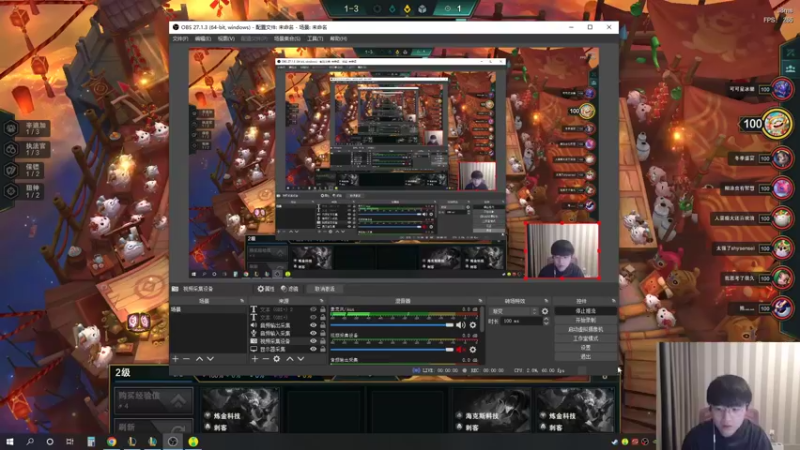The width and height of the screenshot is (800, 450).
Task: Open the 帮助(H) menu
Action: pyautogui.click(x=338, y=39)
